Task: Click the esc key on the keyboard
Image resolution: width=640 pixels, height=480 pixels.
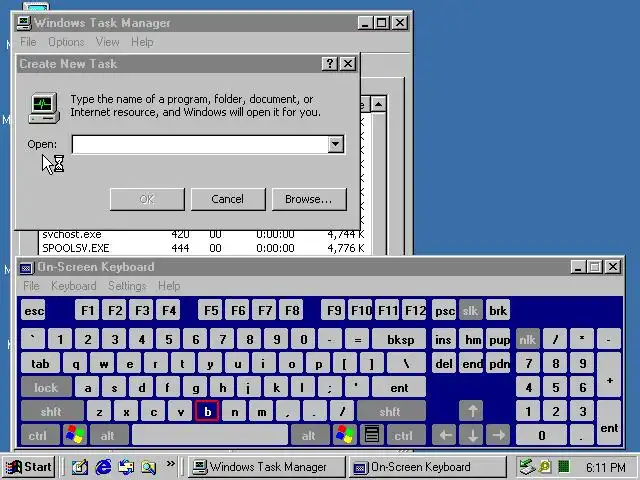Action: [x=34, y=311]
